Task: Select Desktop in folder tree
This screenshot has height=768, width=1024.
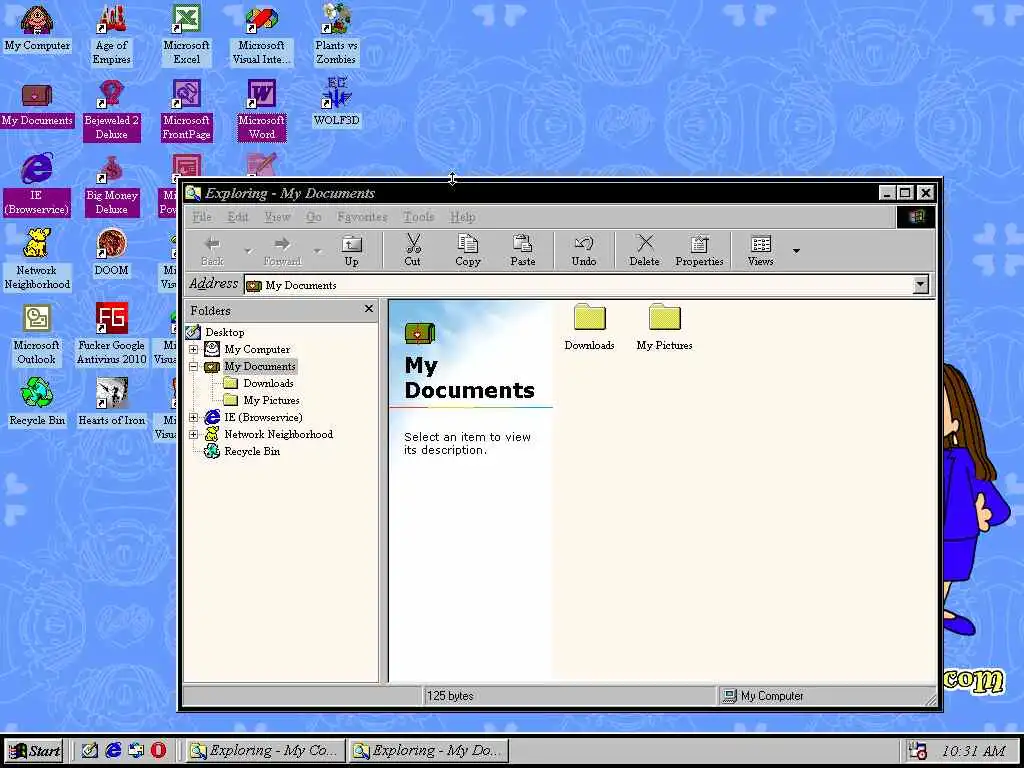Action: [225, 332]
